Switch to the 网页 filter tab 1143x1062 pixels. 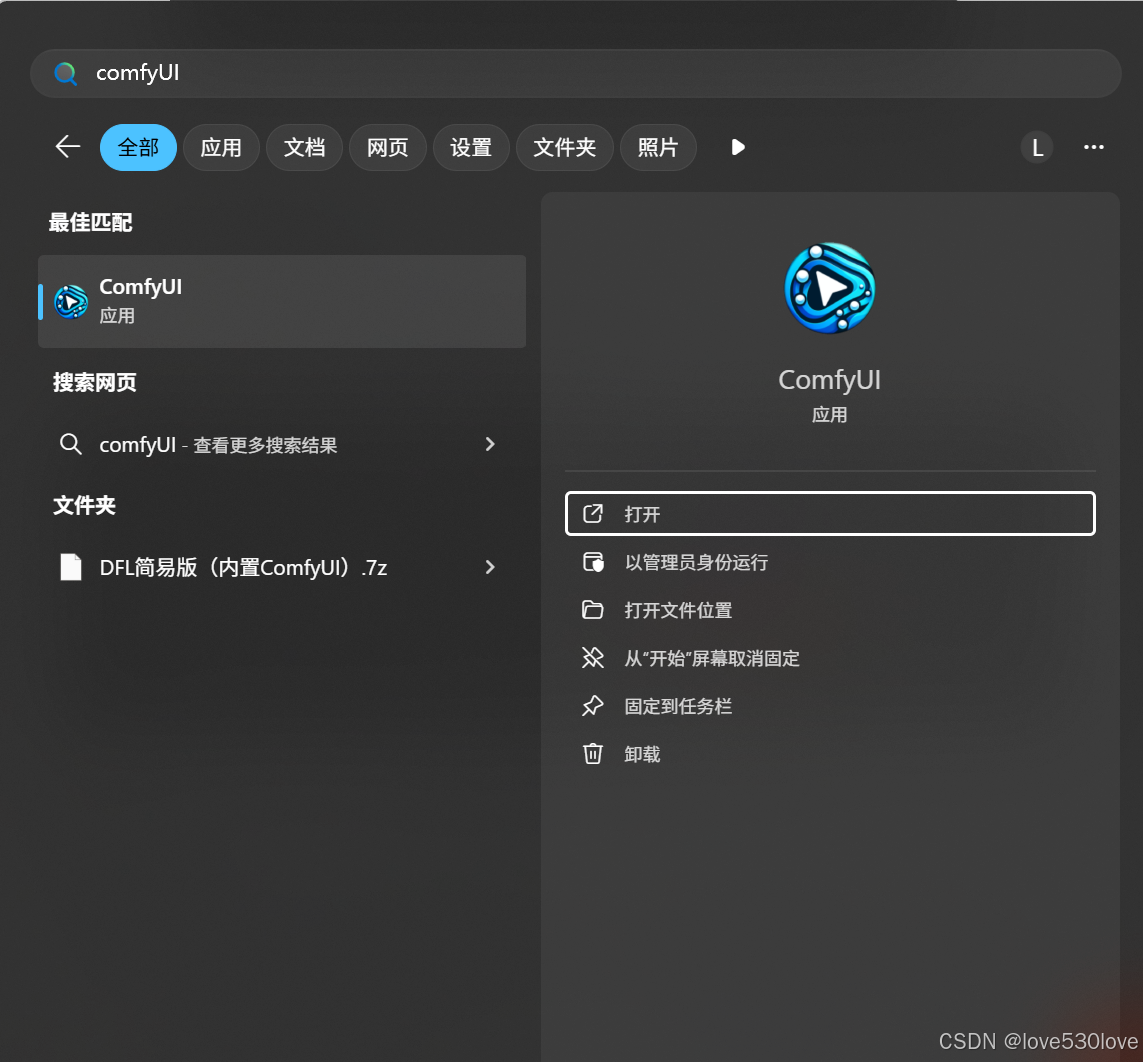(387, 147)
